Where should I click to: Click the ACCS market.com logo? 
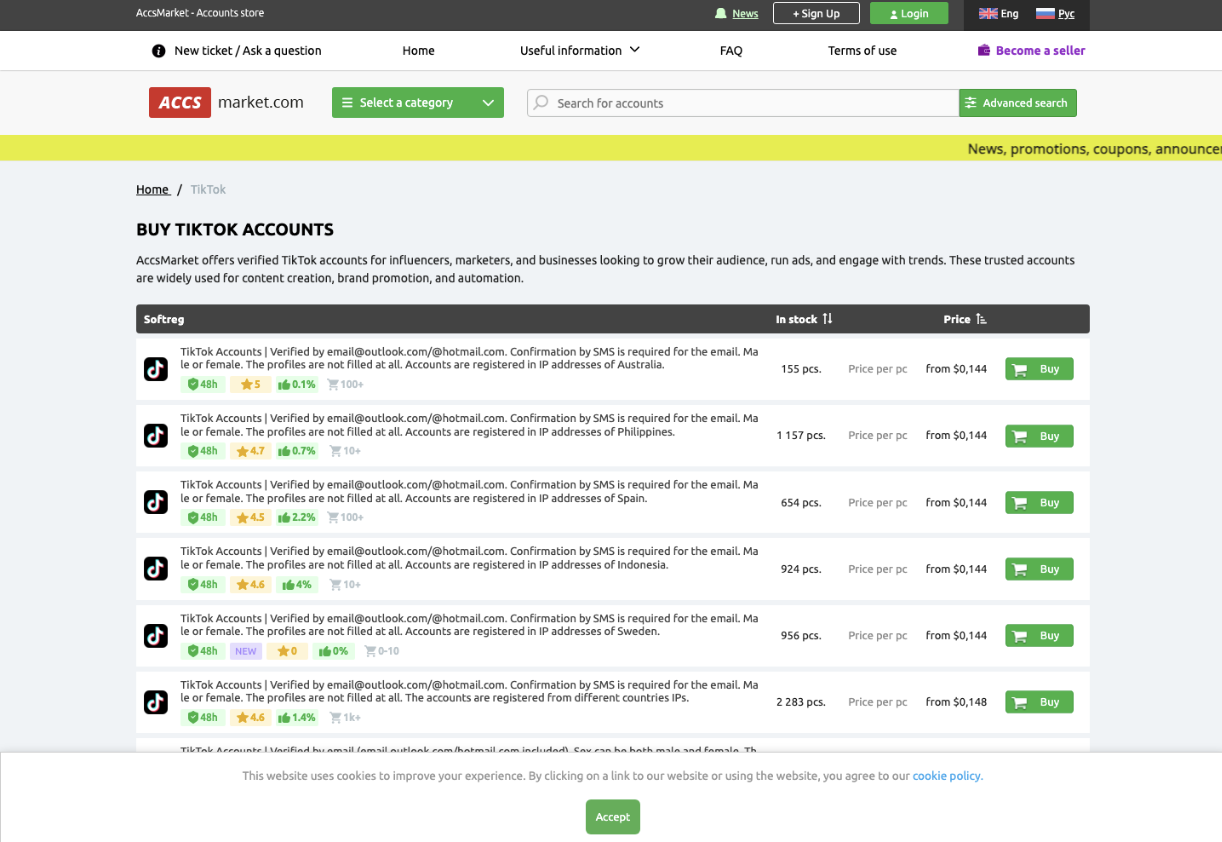click(226, 102)
